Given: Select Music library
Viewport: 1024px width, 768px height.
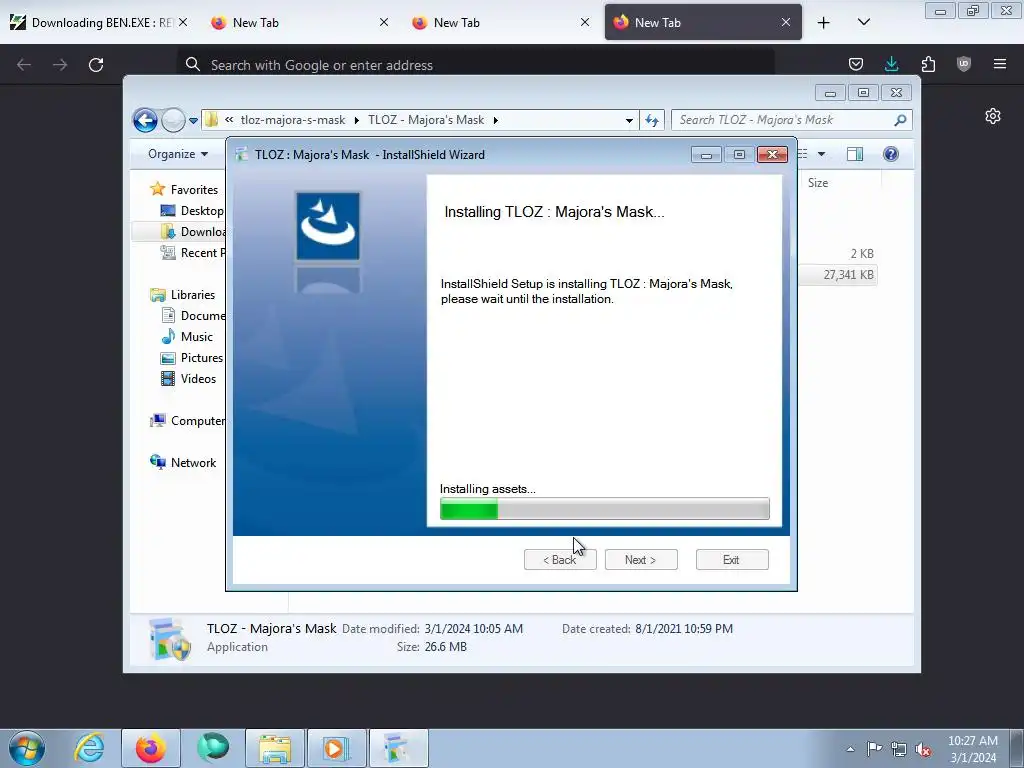Looking at the screenshot, I should click(x=187, y=336).
